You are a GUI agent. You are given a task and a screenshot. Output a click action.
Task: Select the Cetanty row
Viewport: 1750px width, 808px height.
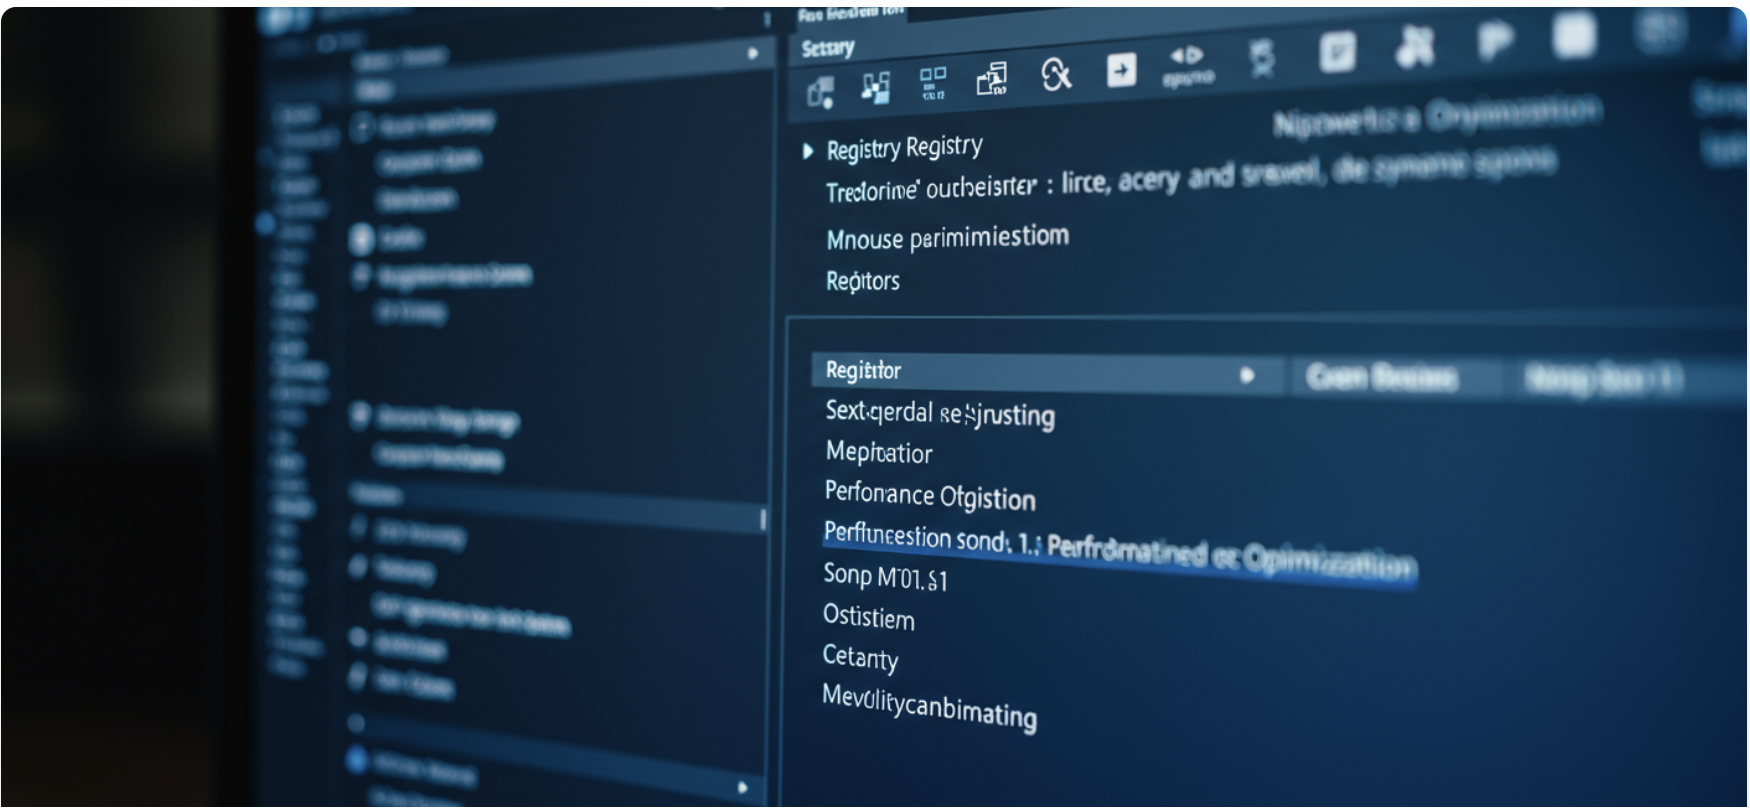(x=860, y=657)
